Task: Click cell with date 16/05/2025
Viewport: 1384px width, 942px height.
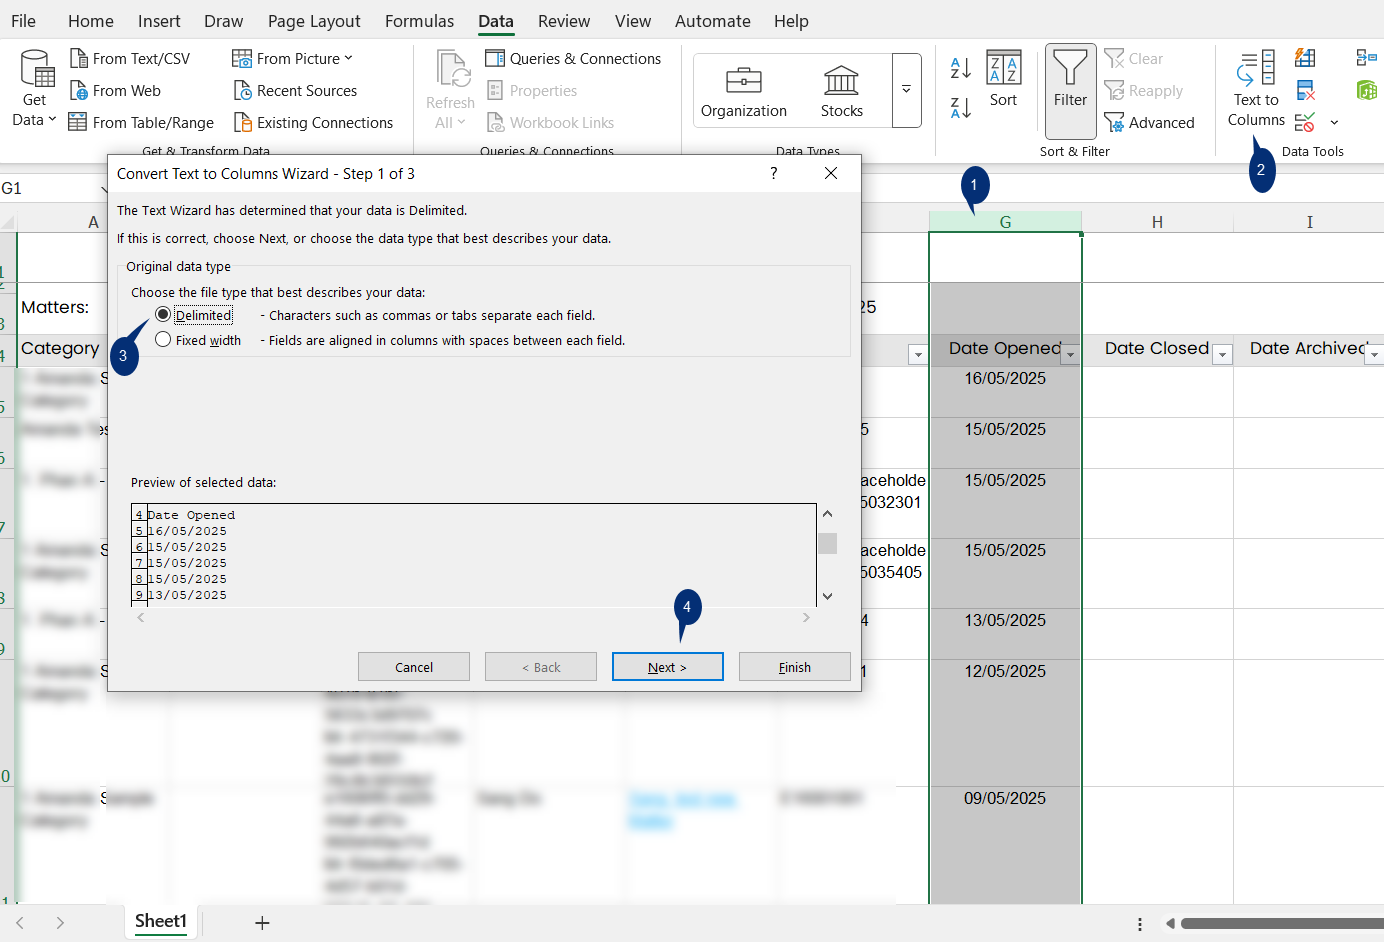Action: click(1005, 392)
